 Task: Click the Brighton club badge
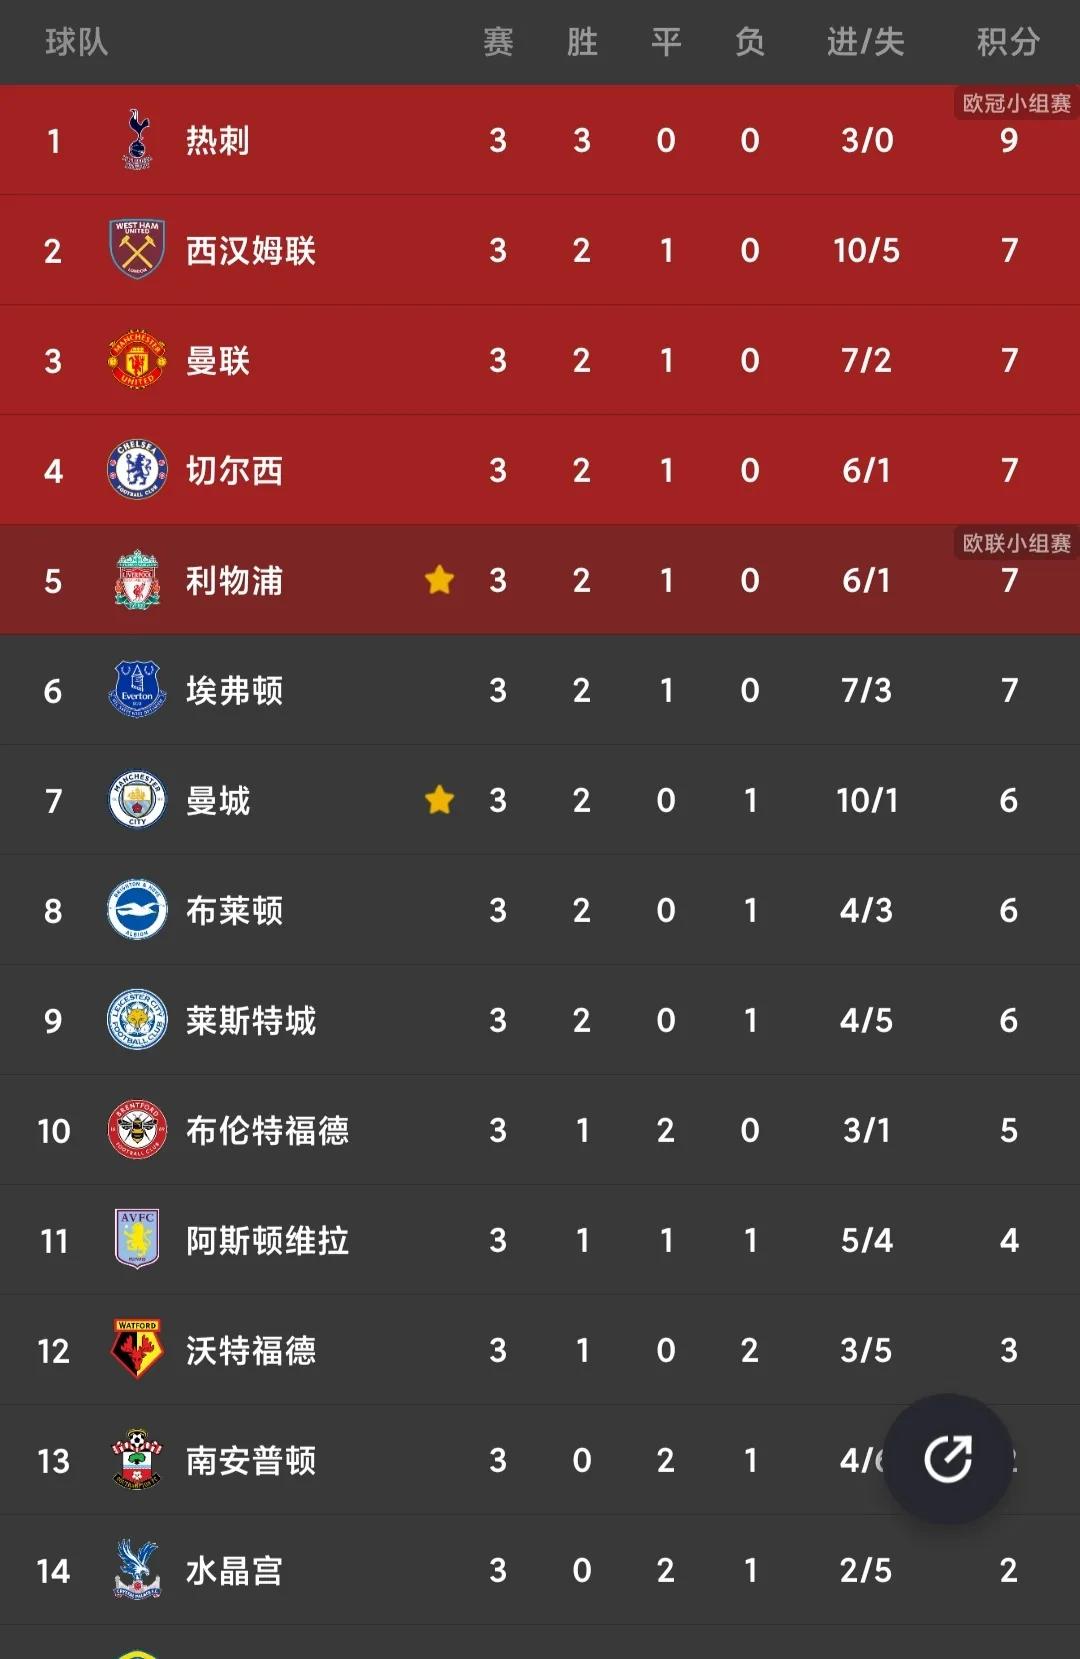137,910
